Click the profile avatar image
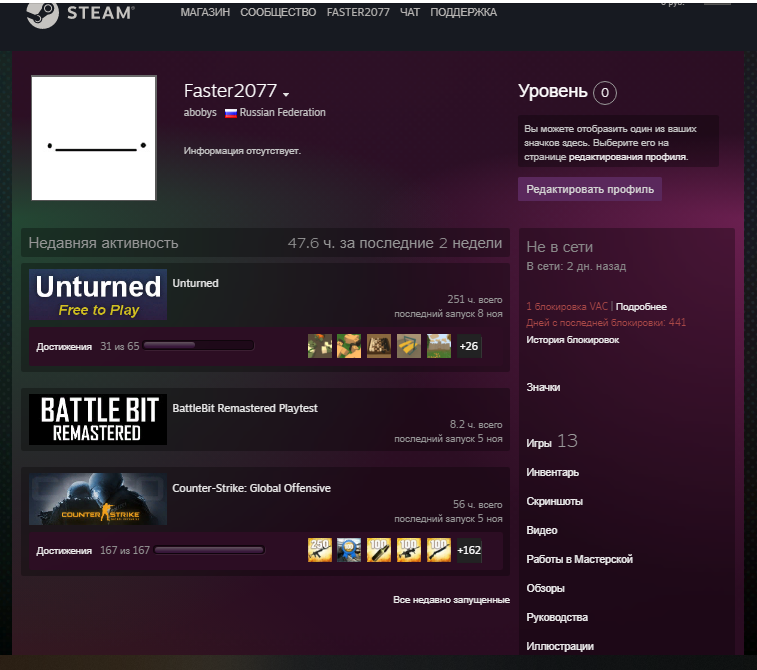757x670 pixels. 94,138
